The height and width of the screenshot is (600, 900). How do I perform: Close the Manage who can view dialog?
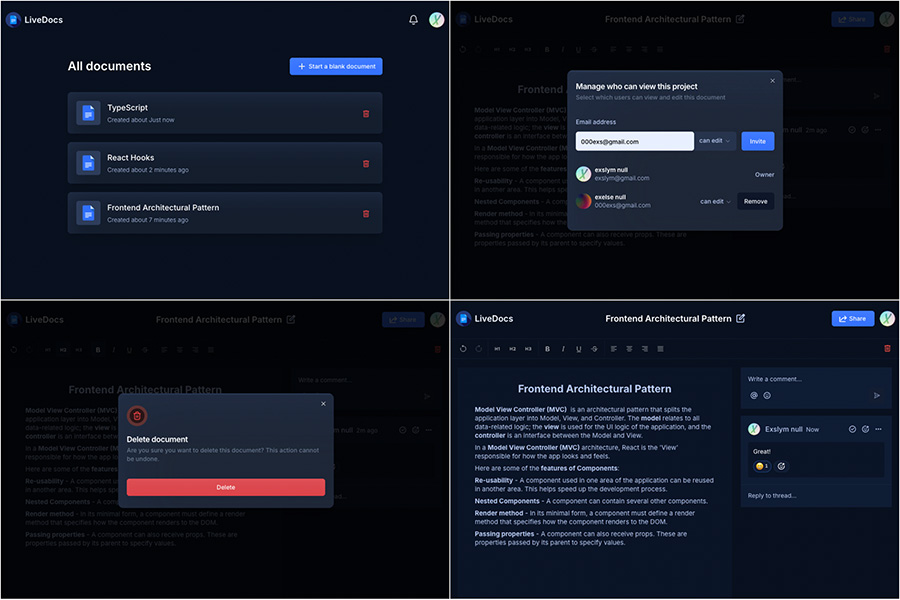tap(773, 80)
